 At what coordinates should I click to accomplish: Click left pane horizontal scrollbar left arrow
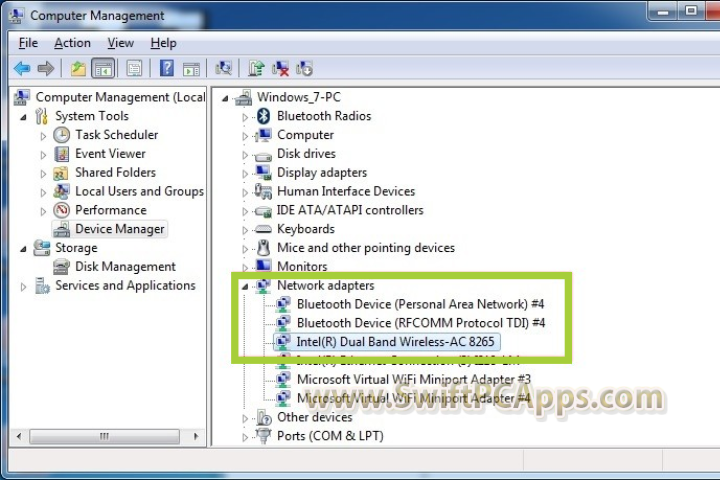pos(19,436)
